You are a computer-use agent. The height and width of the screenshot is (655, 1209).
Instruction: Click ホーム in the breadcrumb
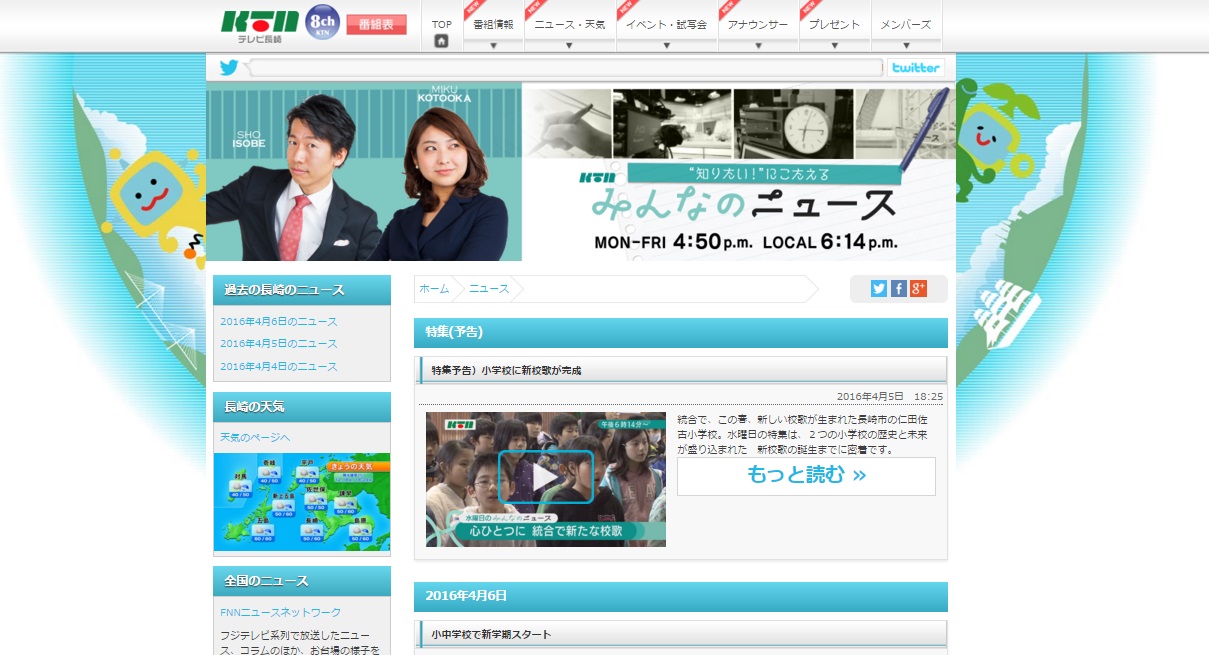[434, 289]
